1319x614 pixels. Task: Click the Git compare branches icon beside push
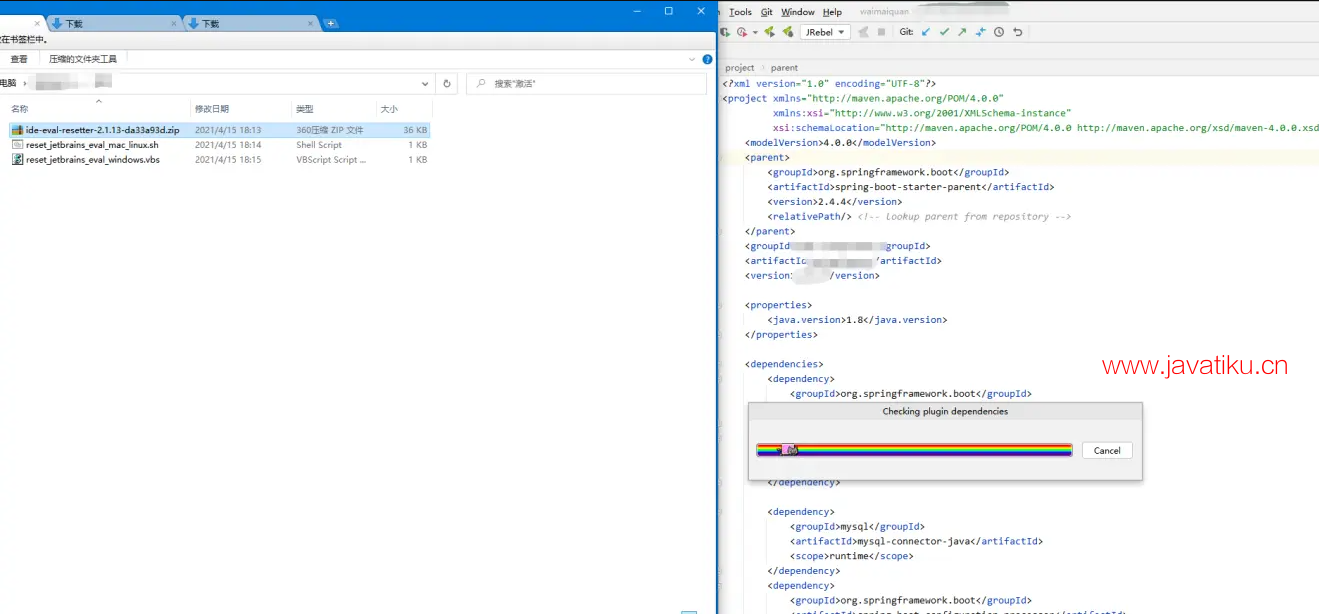click(x=980, y=32)
